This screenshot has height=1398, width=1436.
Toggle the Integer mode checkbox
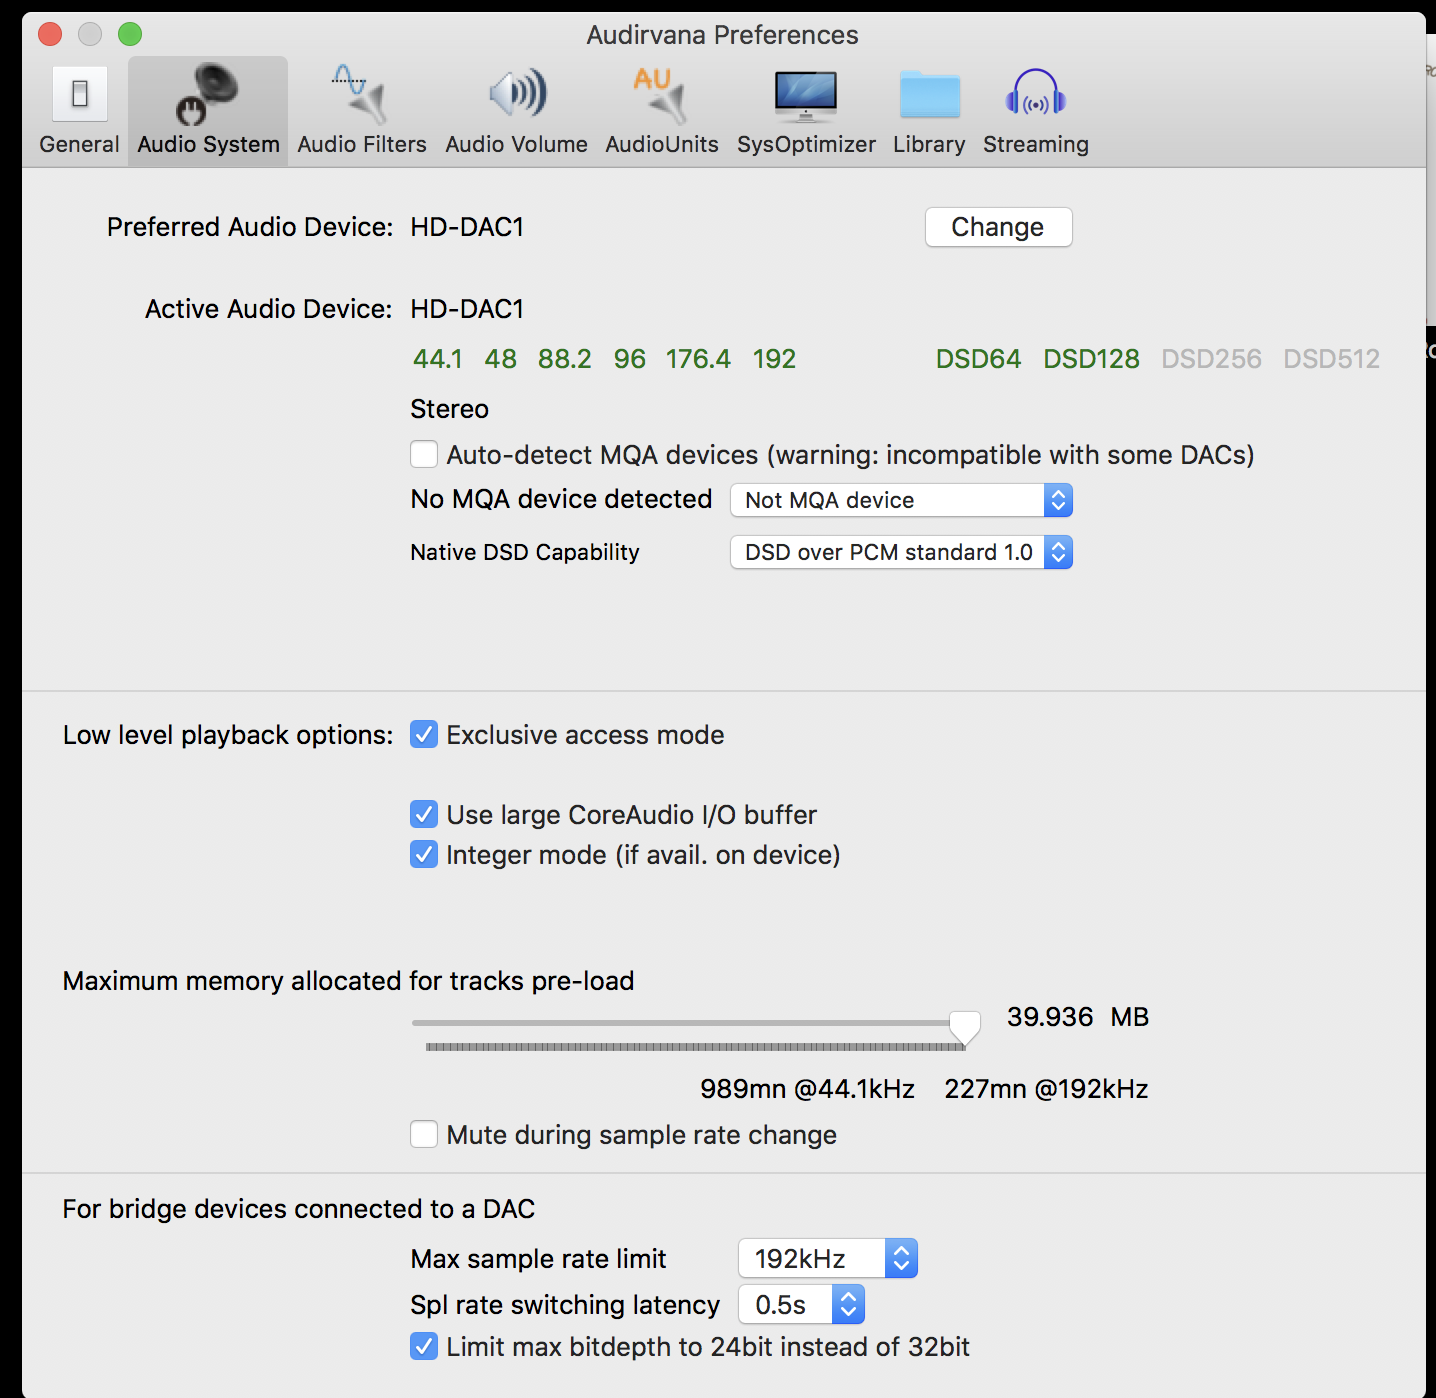pos(424,854)
